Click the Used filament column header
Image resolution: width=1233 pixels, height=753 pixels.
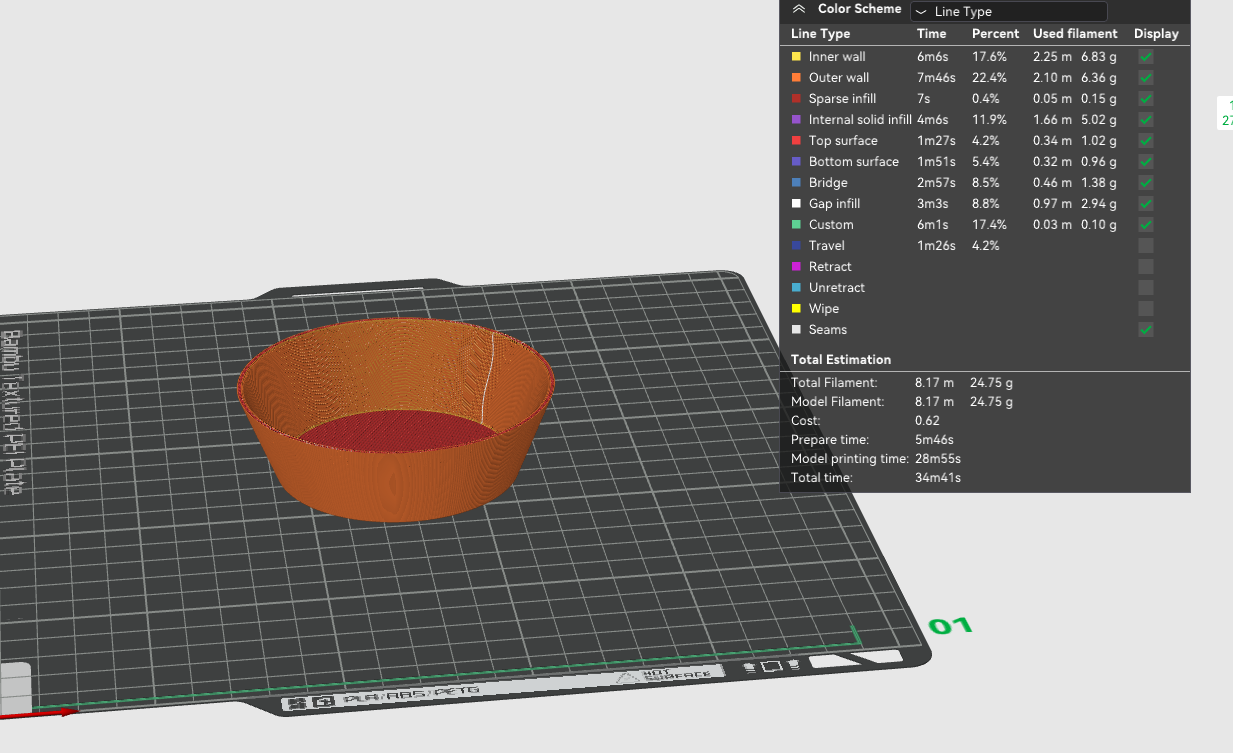point(1075,34)
